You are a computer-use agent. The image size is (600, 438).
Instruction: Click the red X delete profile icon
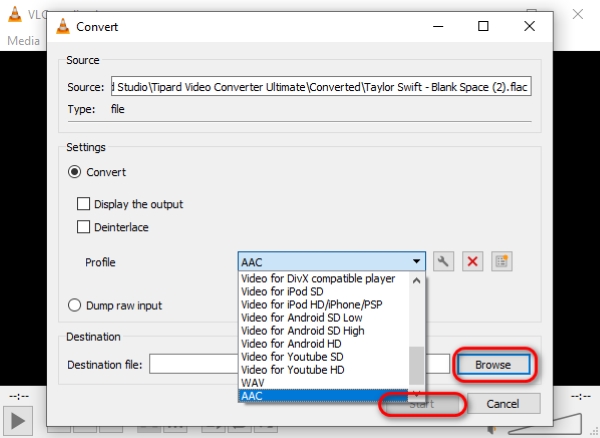[473, 262]
